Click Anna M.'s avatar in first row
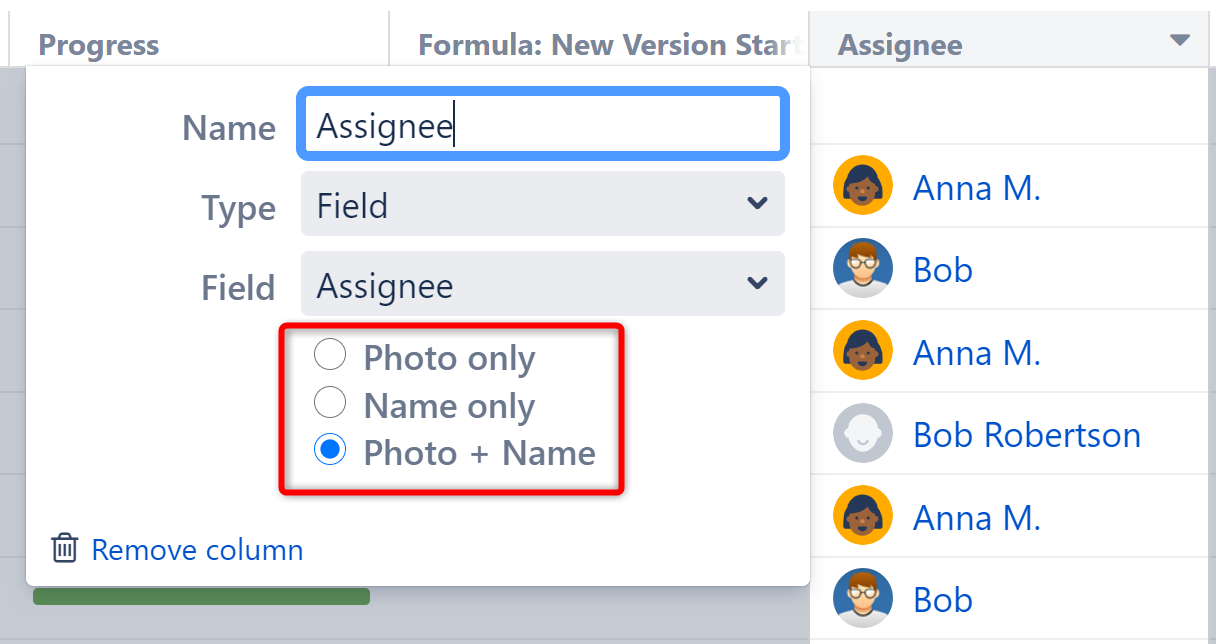The height and width of the screenshot is (644, 1216). [862, 186]
